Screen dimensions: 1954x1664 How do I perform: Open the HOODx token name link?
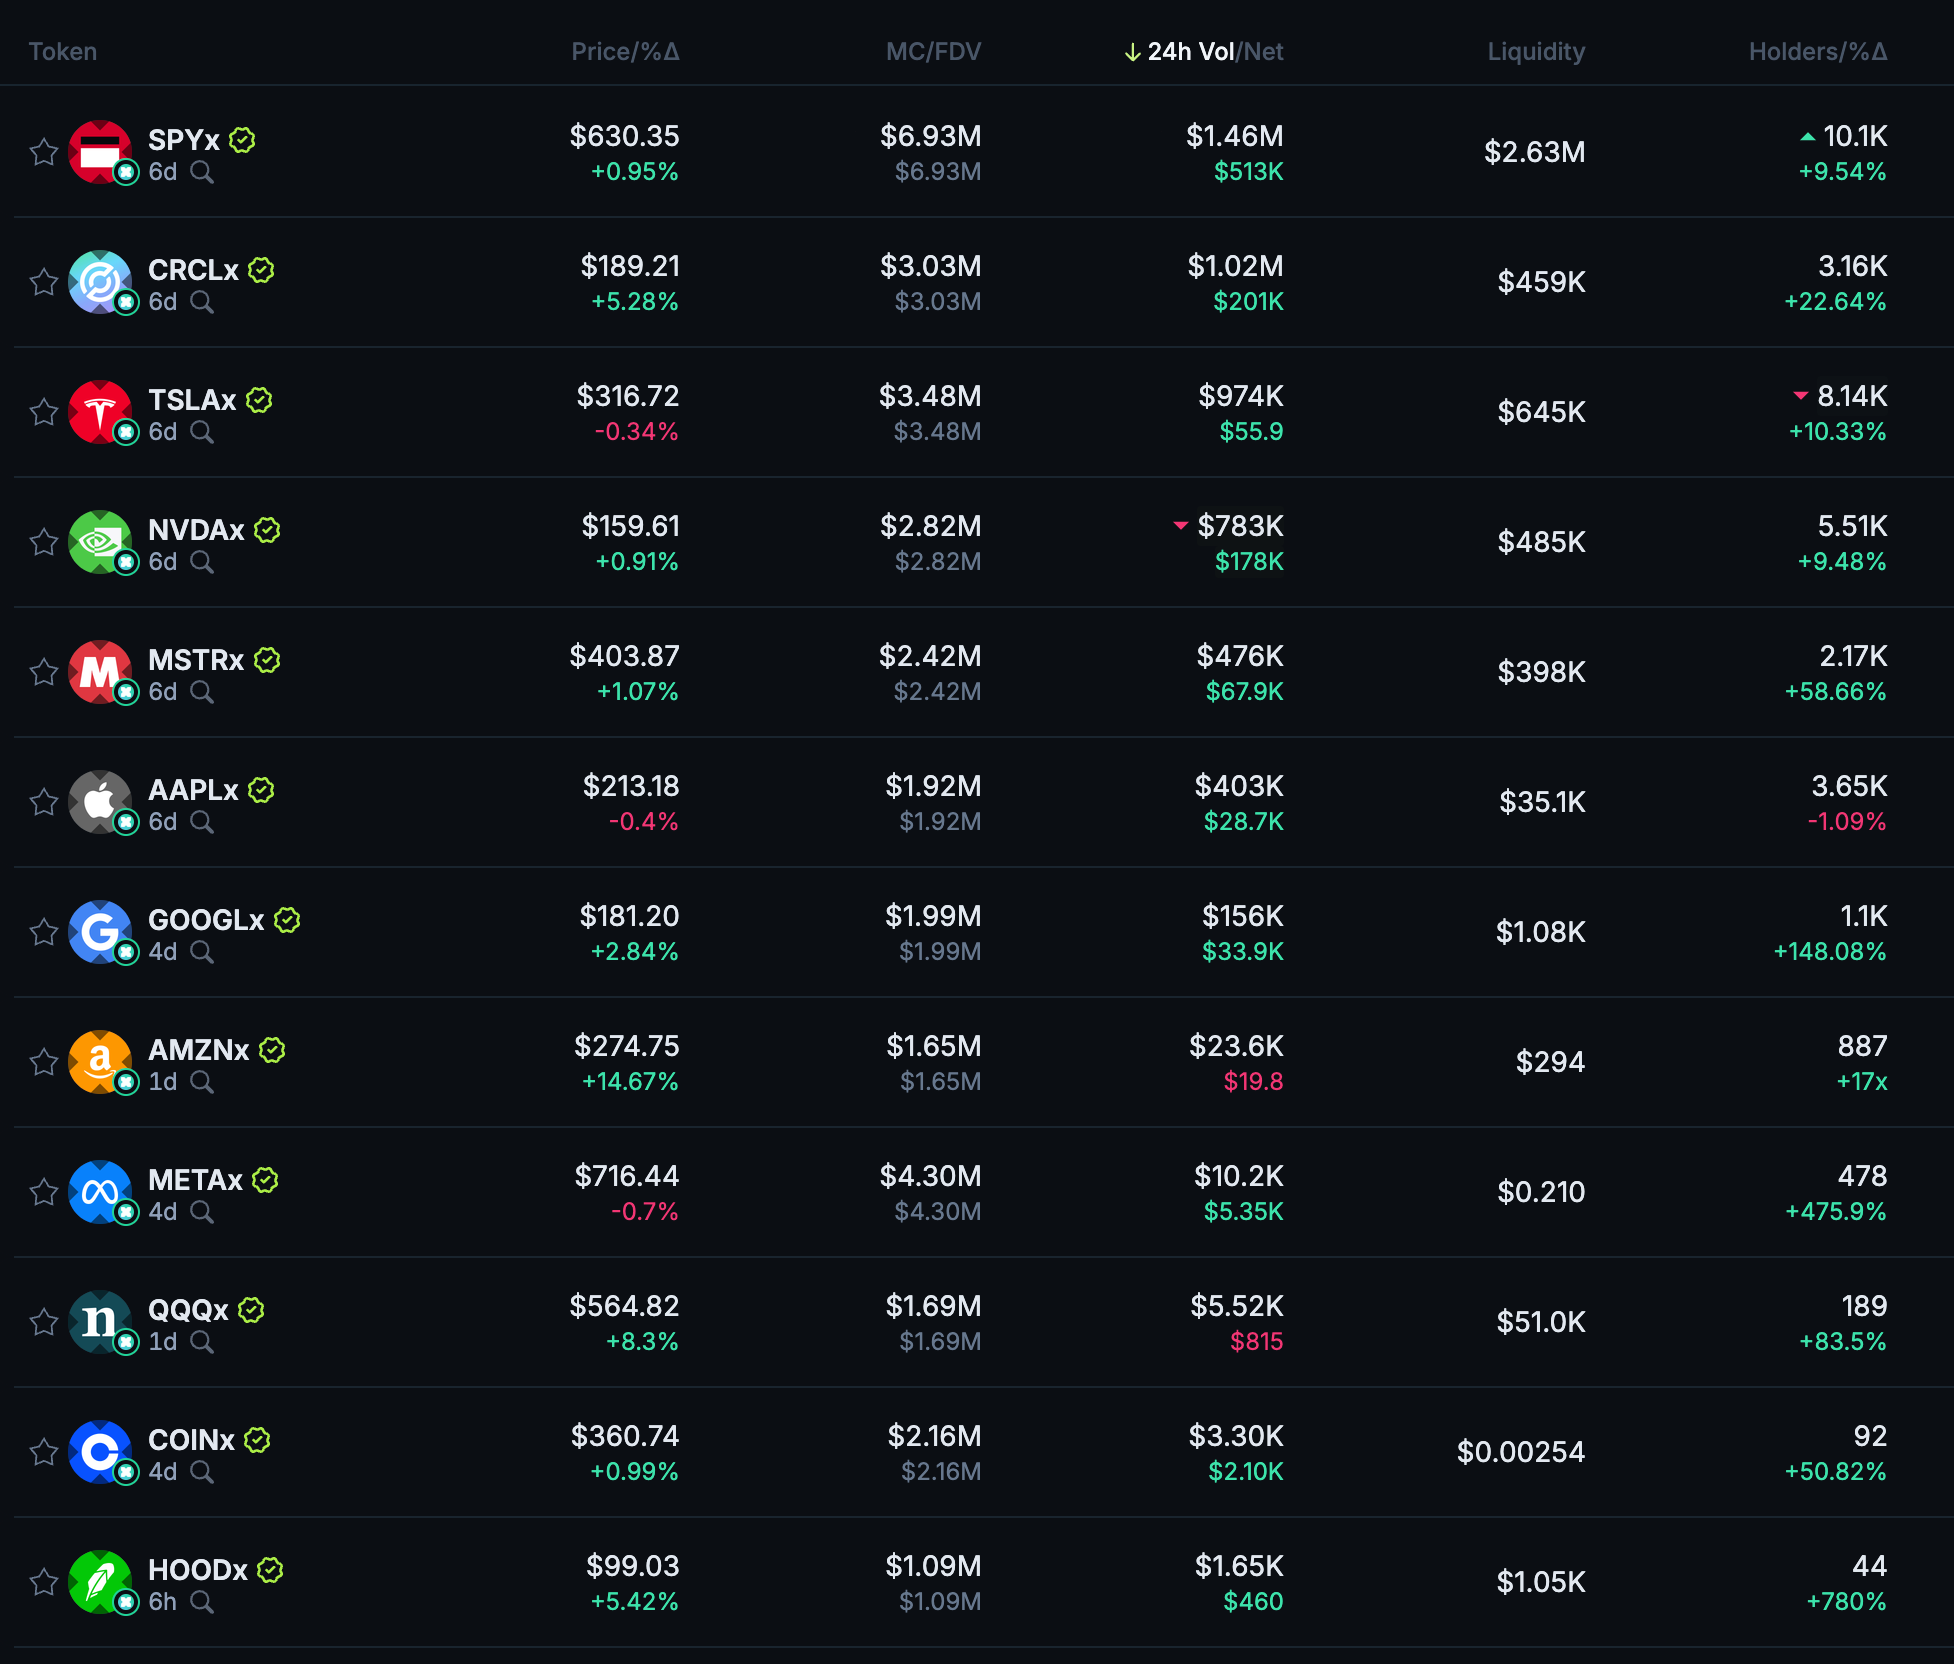pyautogui.click(x=198, y=1570)
